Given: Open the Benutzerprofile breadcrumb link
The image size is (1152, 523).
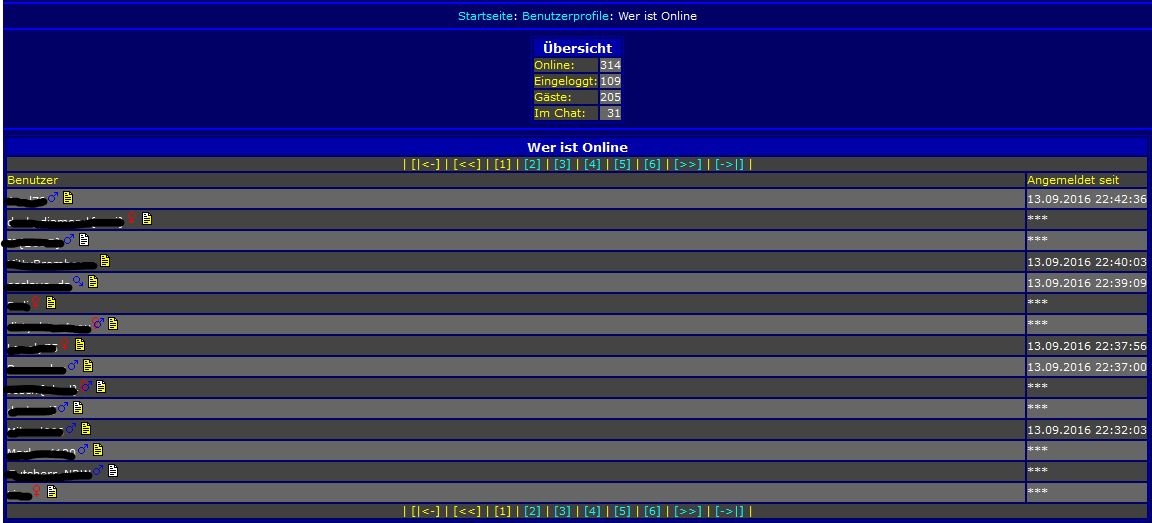Looking at the screenshot, I should coord(565,16).
